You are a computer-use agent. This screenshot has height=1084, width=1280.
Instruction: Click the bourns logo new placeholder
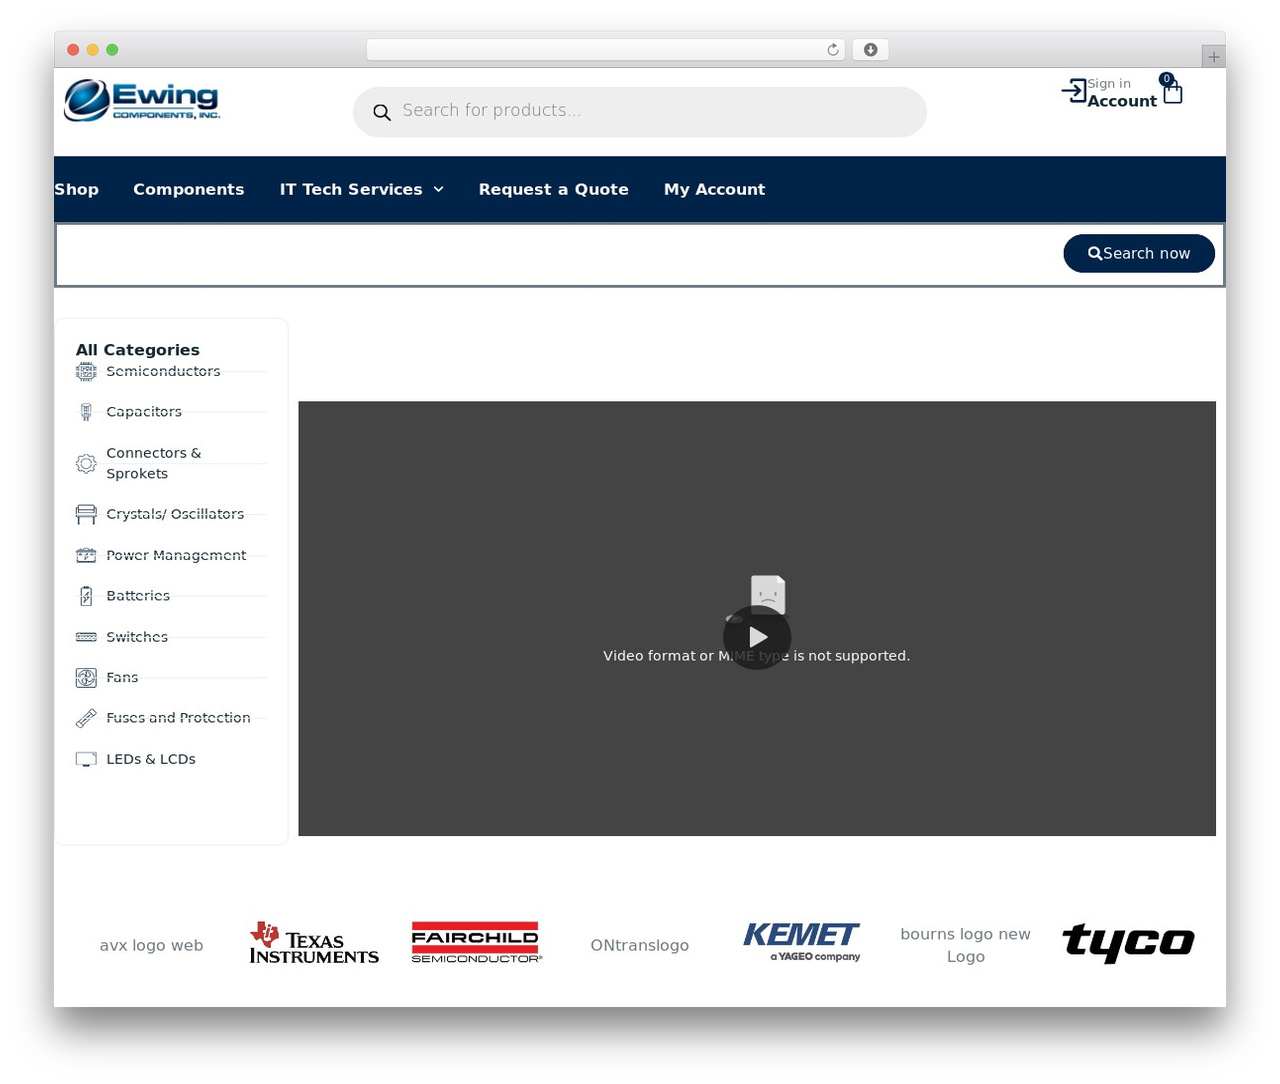click(965, 945)
